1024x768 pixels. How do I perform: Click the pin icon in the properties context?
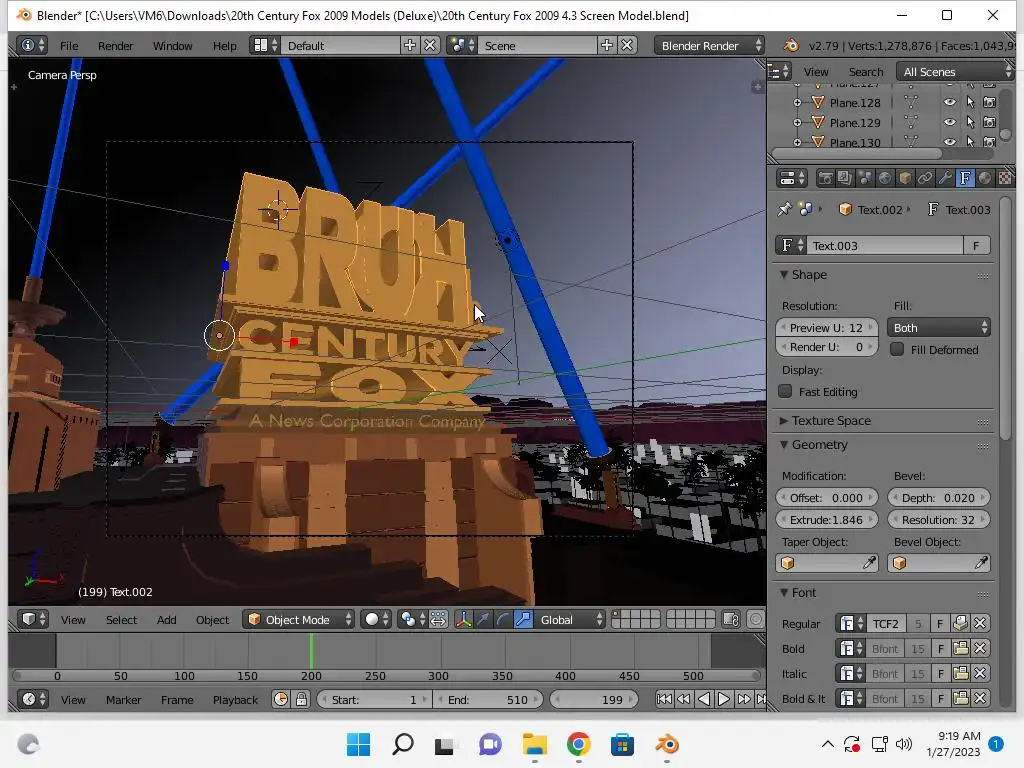point(784,210)
